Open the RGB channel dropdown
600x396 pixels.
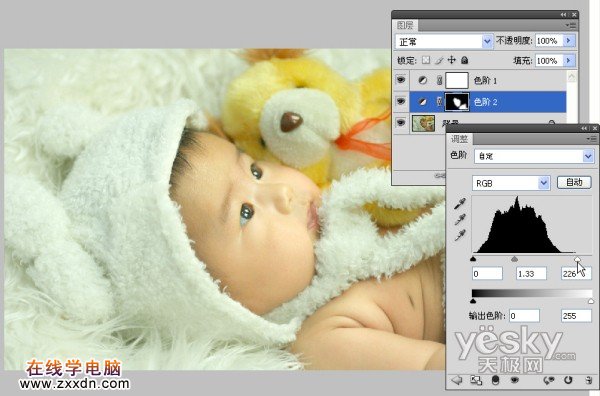(x=511, y=183)
